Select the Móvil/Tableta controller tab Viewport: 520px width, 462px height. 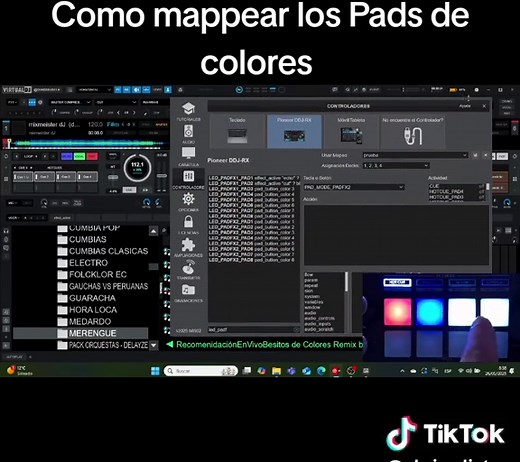point(351,131)
